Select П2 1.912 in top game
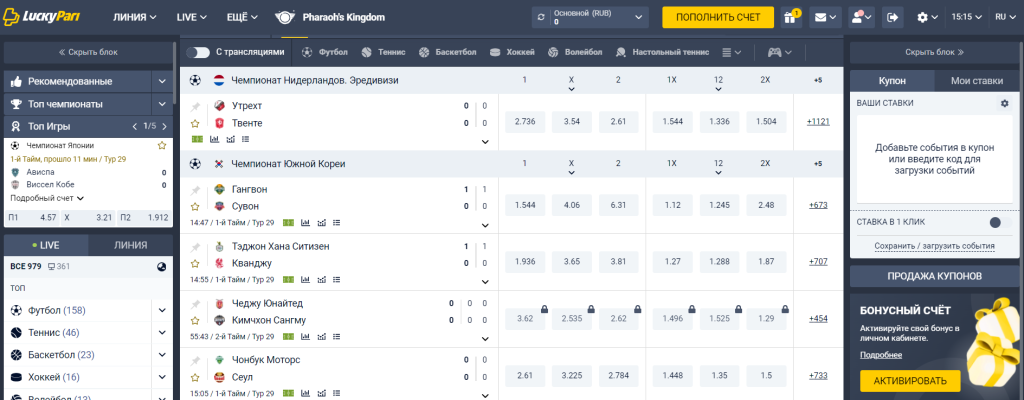The width and height of the screenshot is (1024, 400). (146, 218)
